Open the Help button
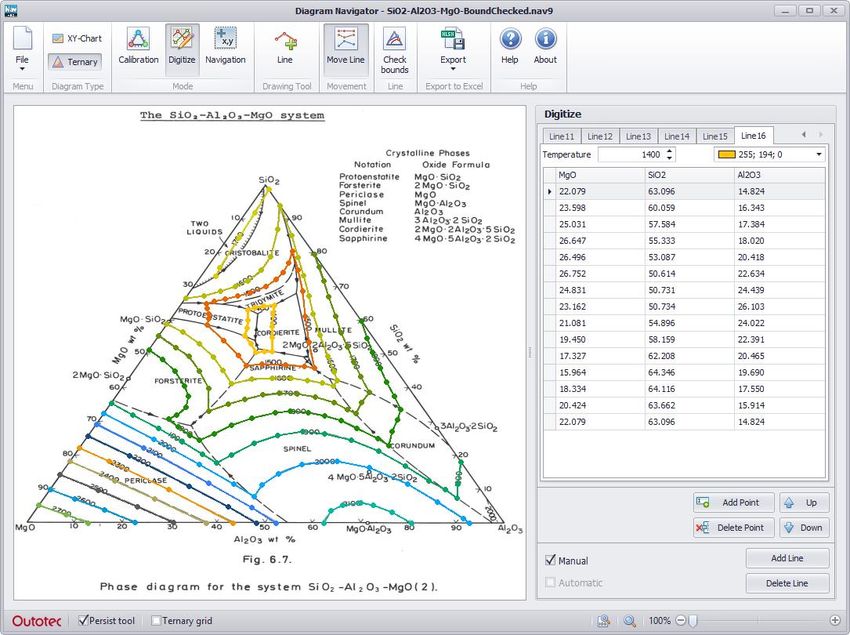The height and width of the screenshot is (635, 850). coord(510,46)
